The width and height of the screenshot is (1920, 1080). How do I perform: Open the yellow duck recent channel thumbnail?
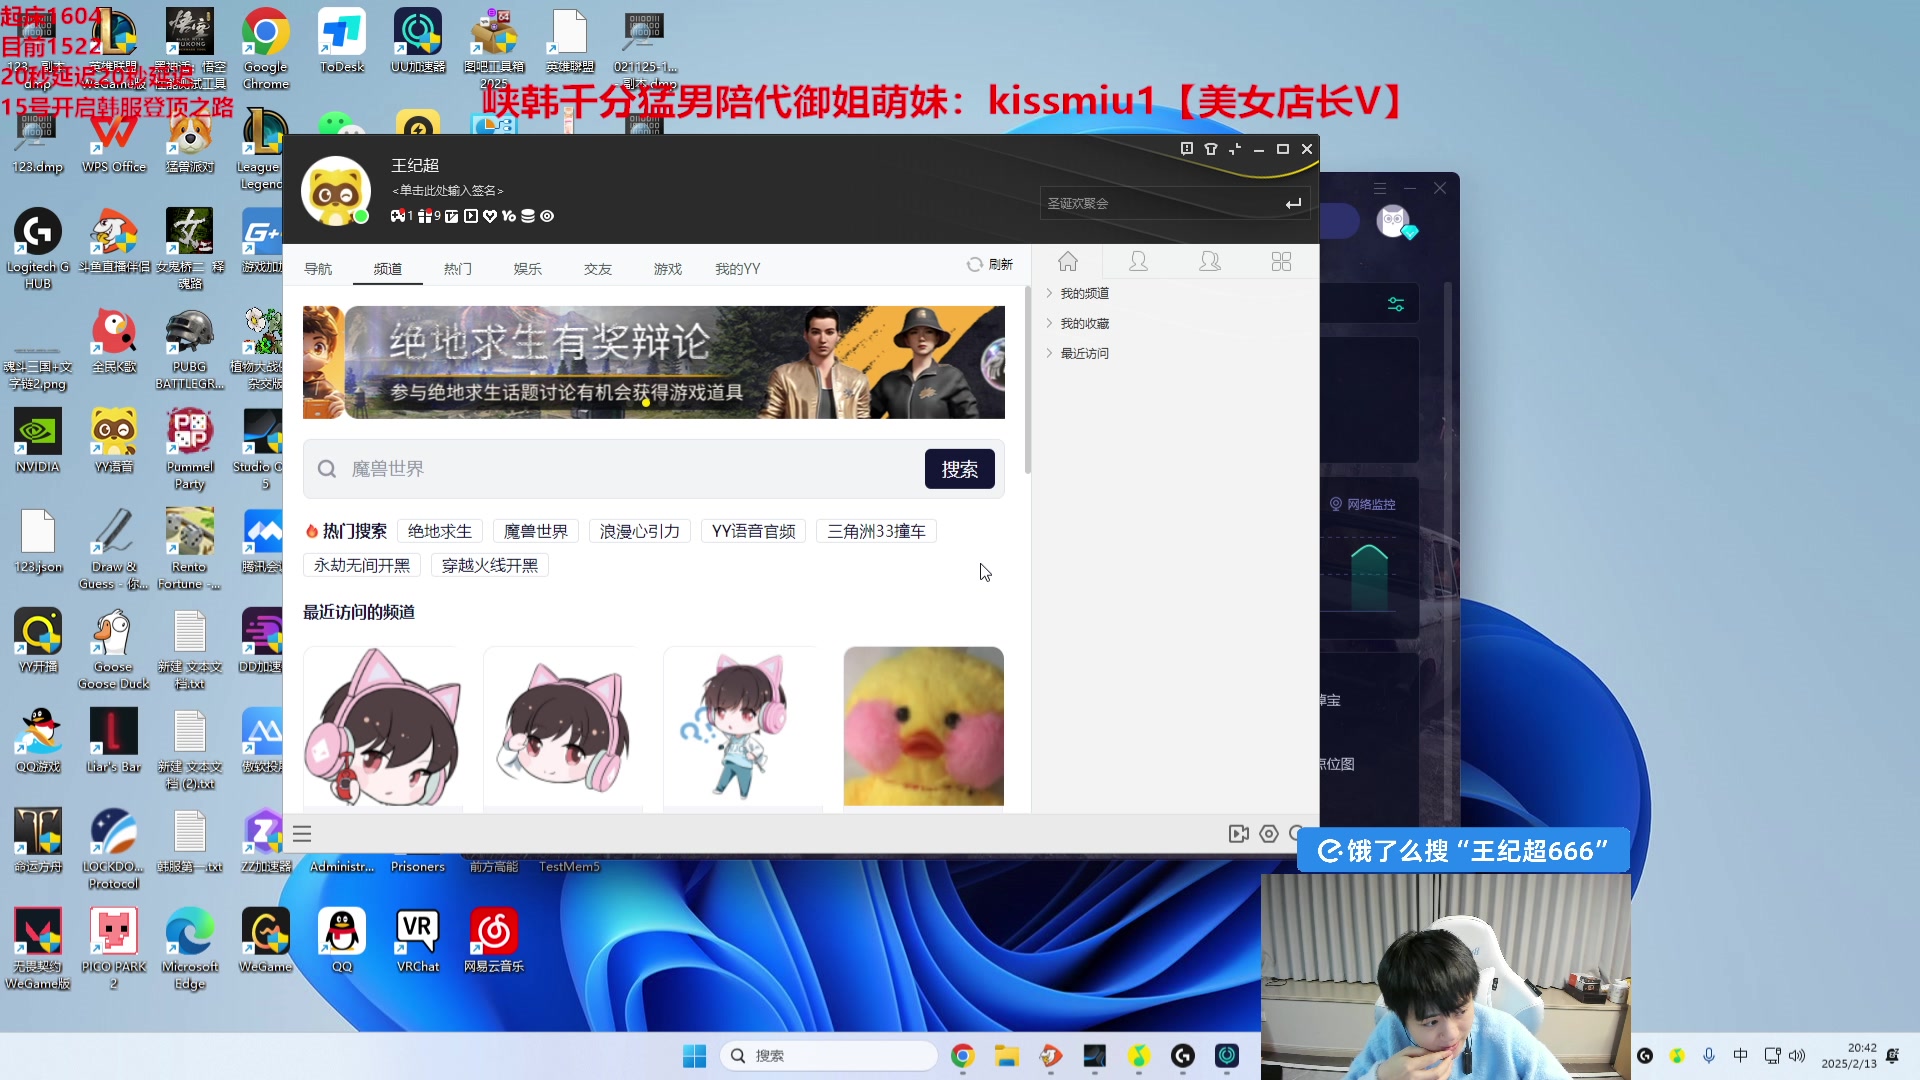pos(924,726)
